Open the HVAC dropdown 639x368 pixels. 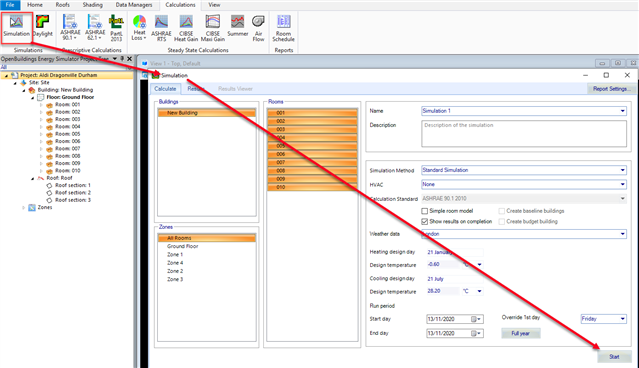click(x=623, y=185)
